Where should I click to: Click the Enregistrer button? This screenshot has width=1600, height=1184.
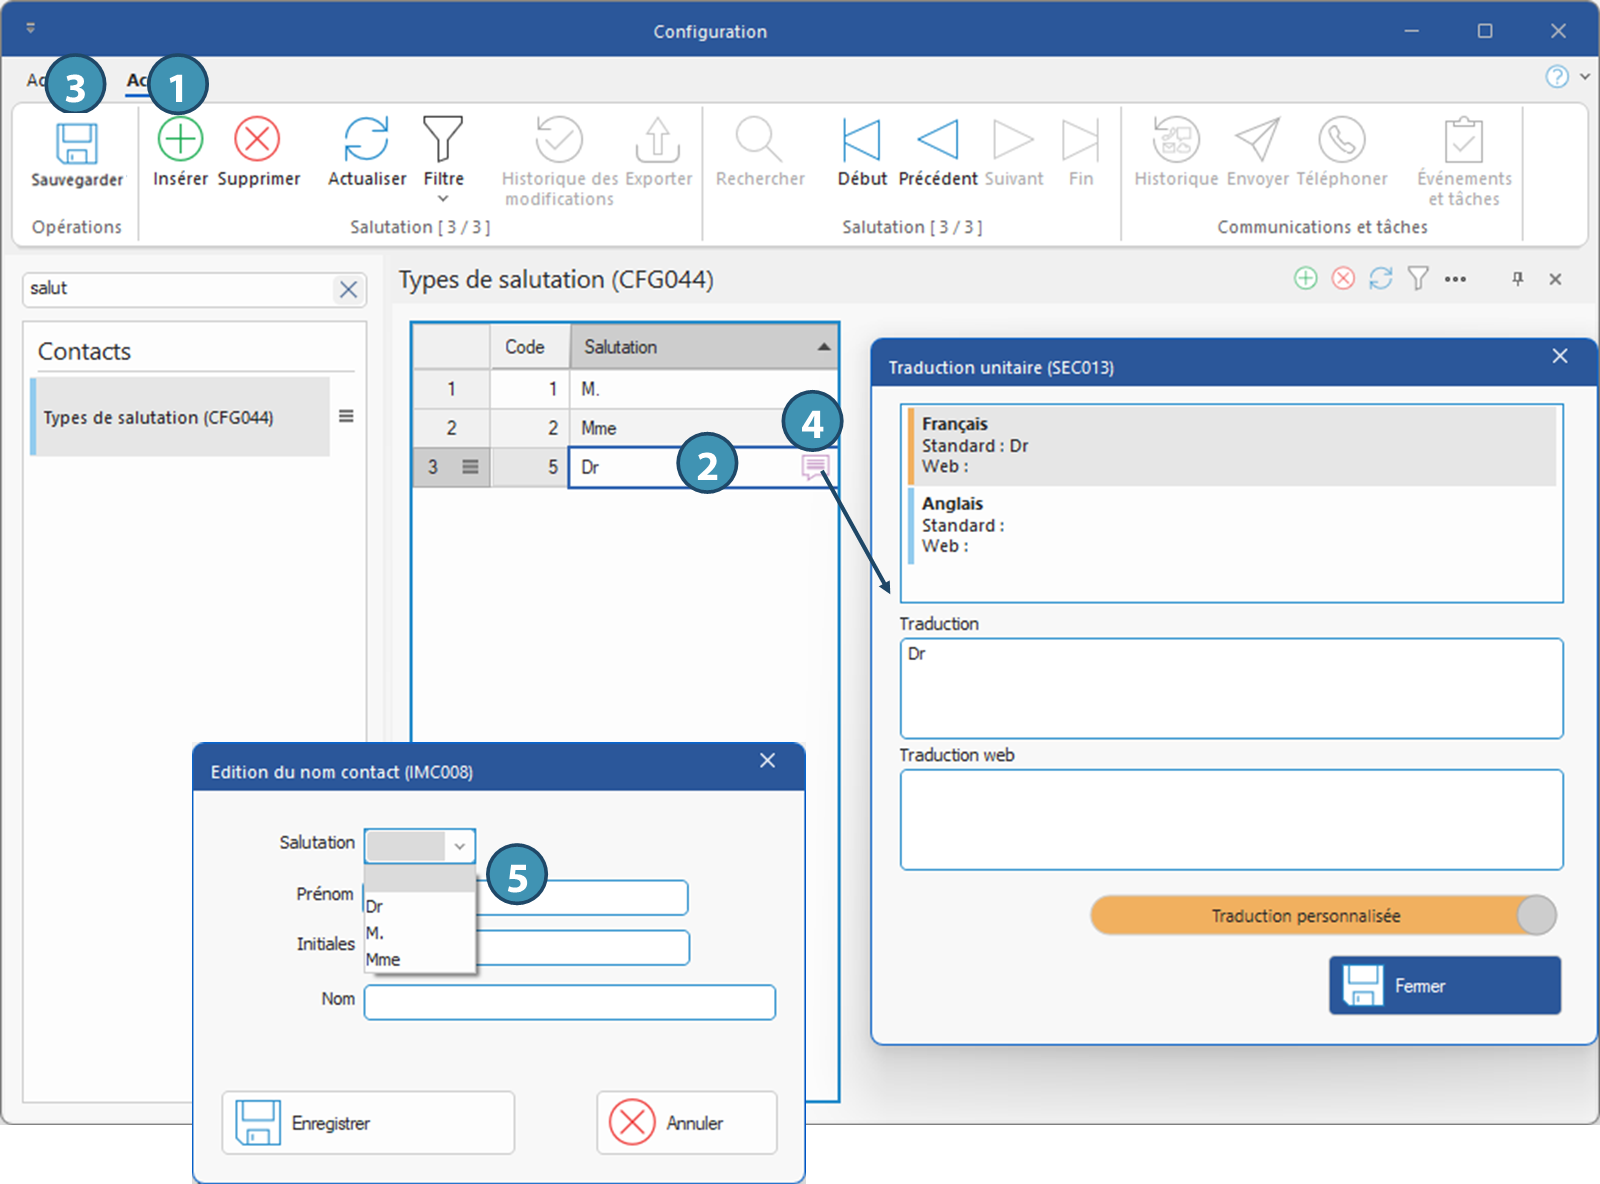pyautogui.click(x=367, y=1123)
